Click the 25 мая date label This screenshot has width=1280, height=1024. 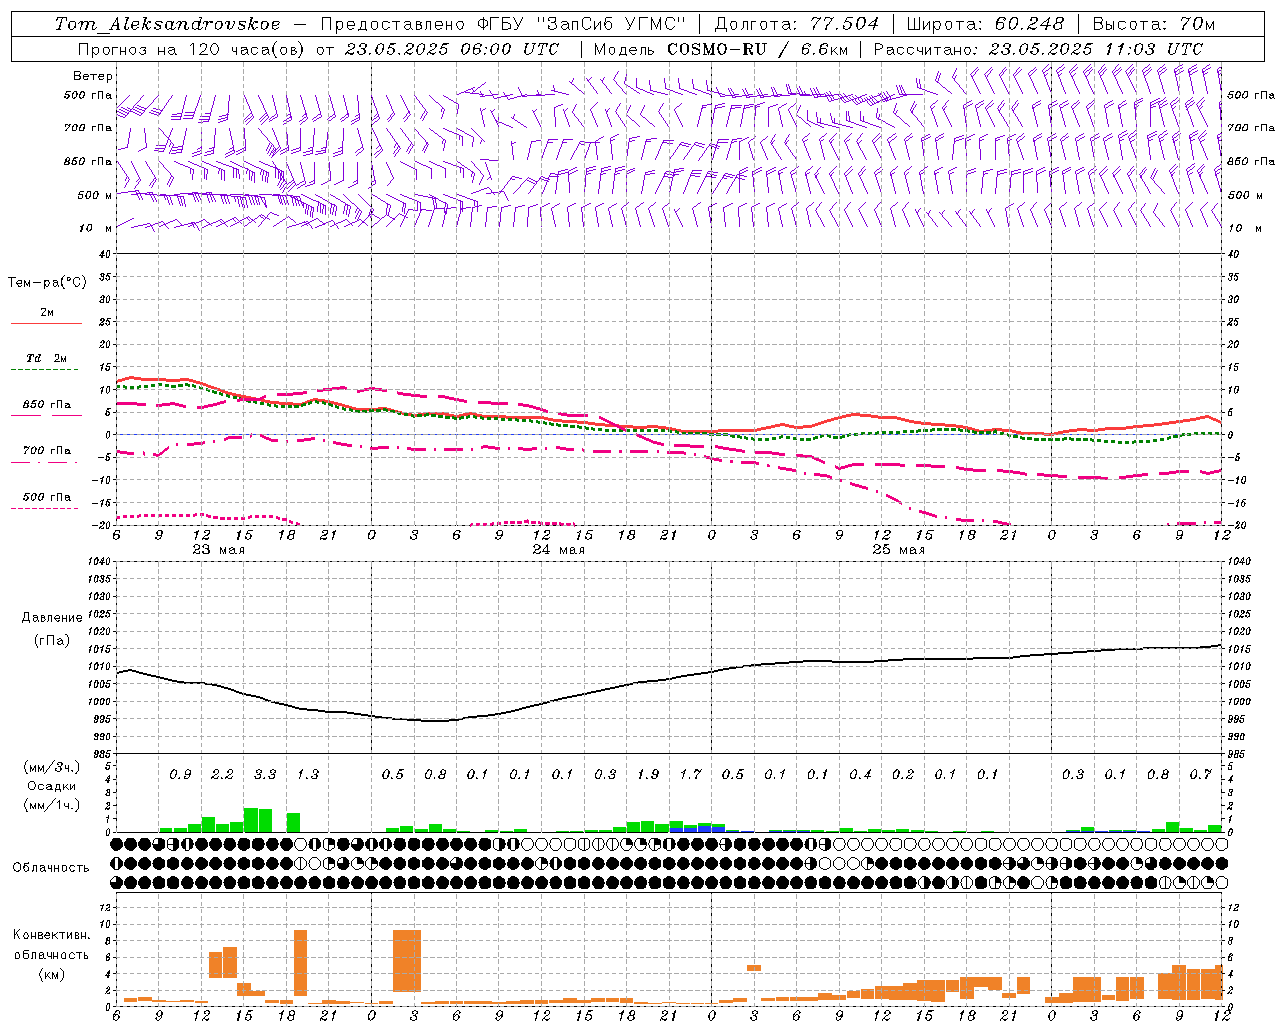pos(898,550)
